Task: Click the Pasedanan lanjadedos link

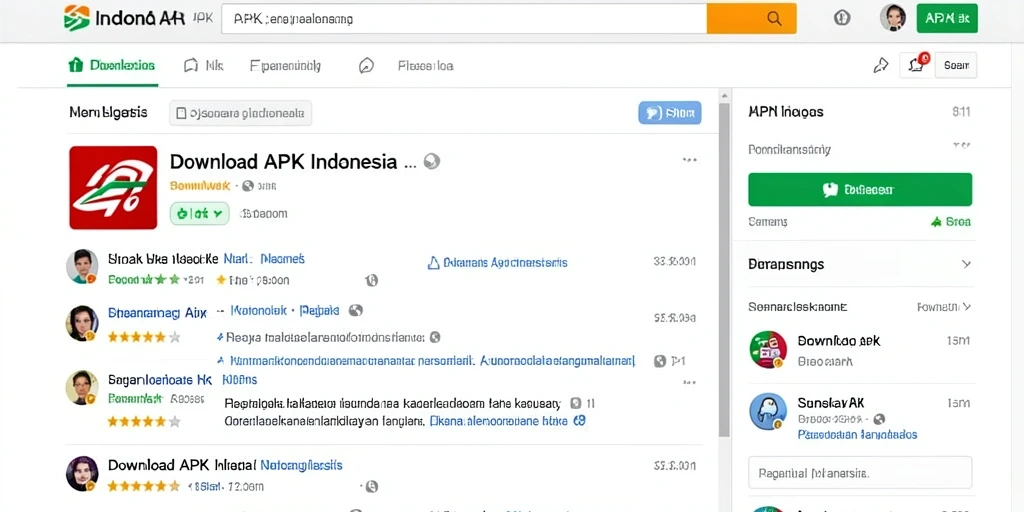Action: [x=857, y=434]
